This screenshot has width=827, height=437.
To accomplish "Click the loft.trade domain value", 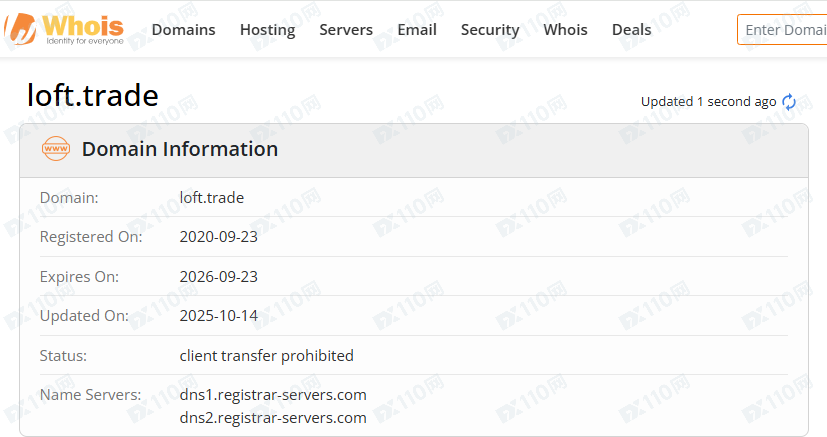I will (x=212, y=198).
